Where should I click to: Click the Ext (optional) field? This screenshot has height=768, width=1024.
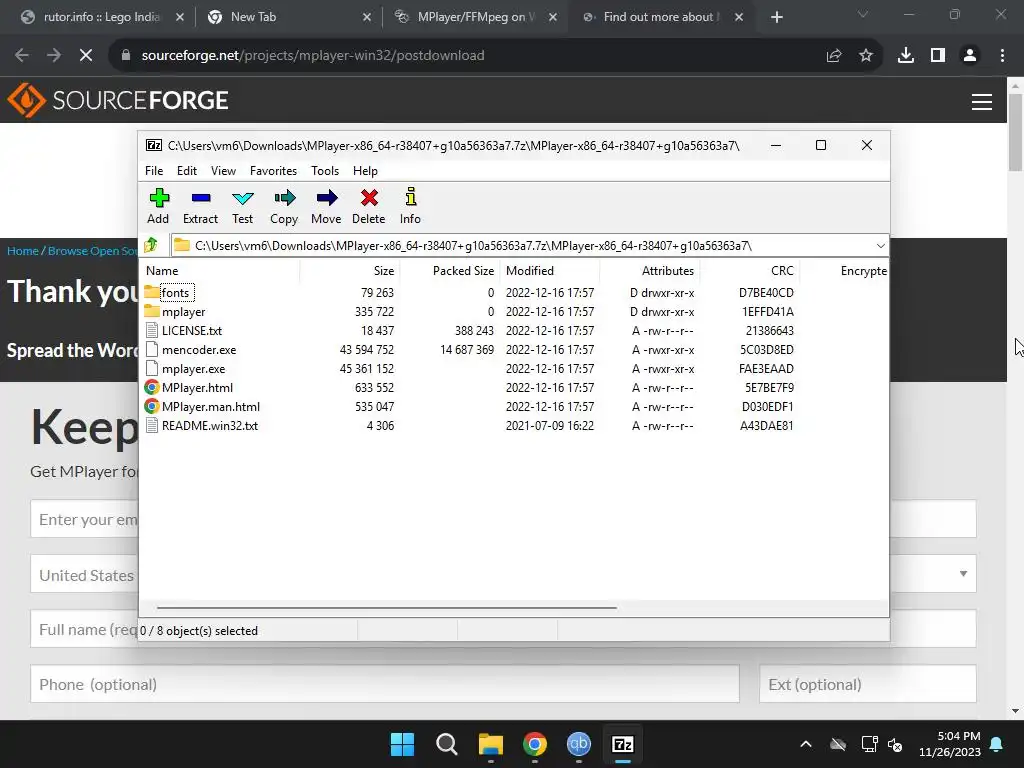pos(867,684)
